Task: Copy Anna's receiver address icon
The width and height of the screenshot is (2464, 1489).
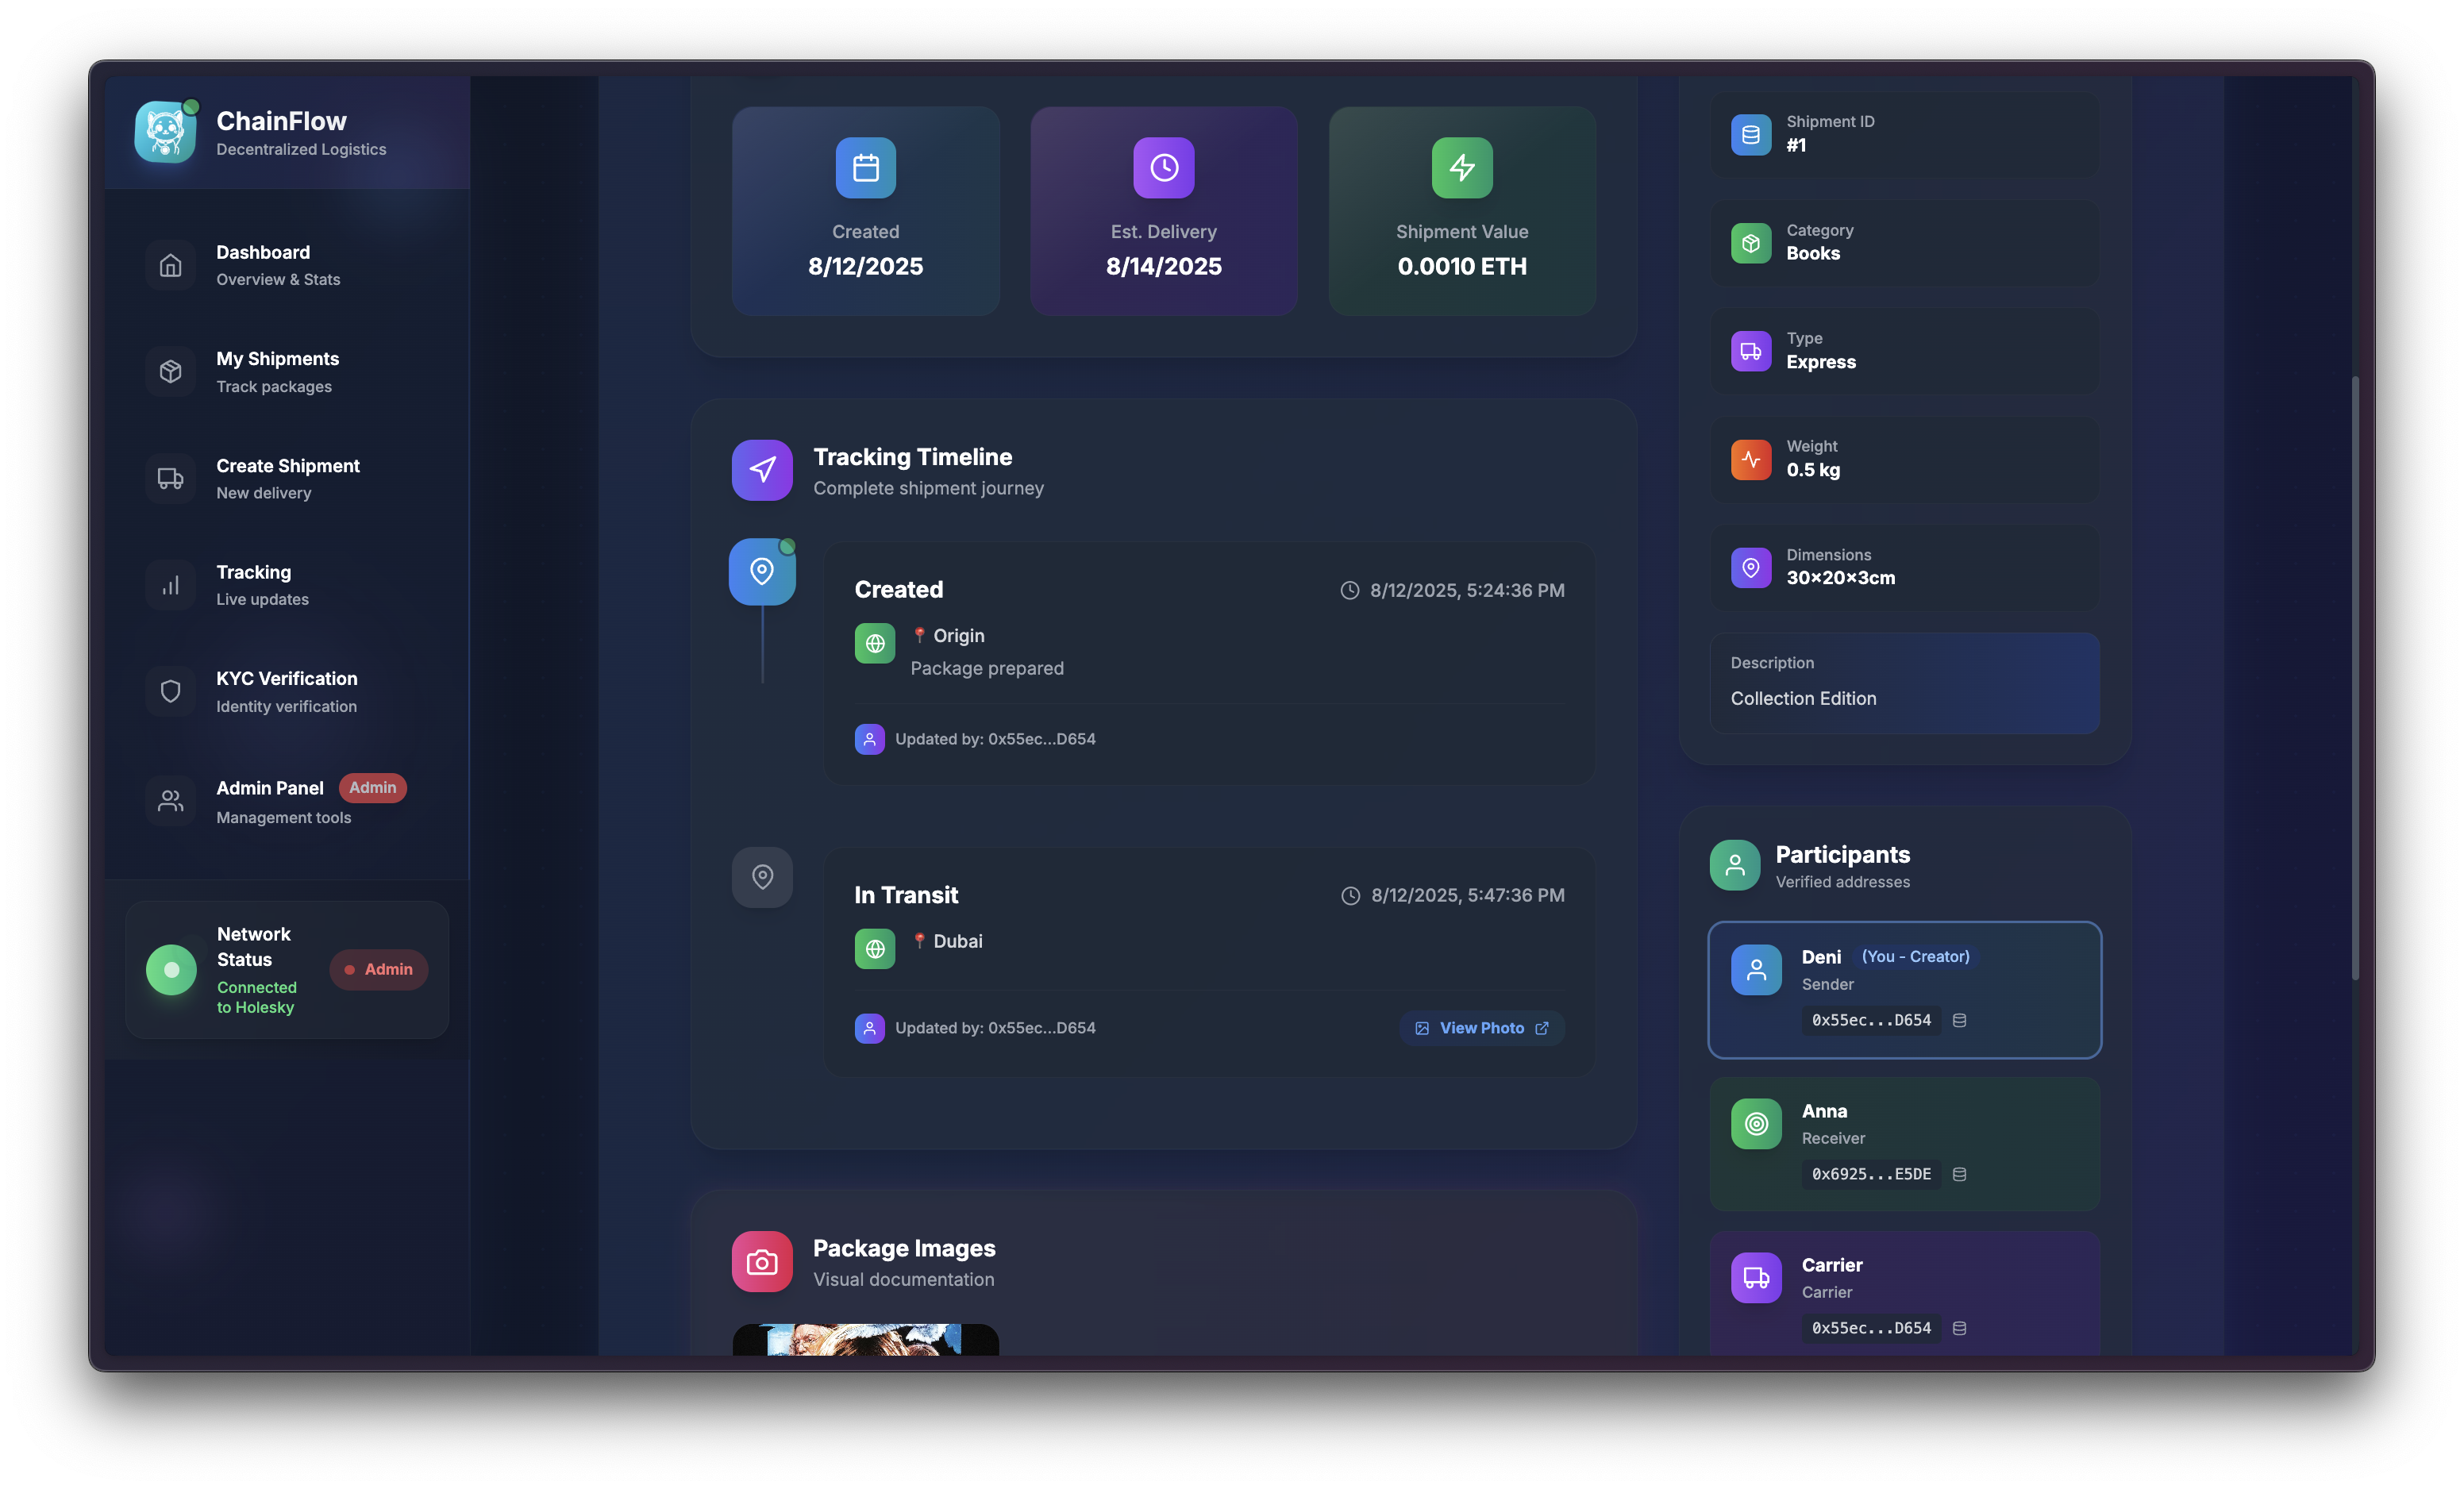Action: (x=1959, y=1174)
